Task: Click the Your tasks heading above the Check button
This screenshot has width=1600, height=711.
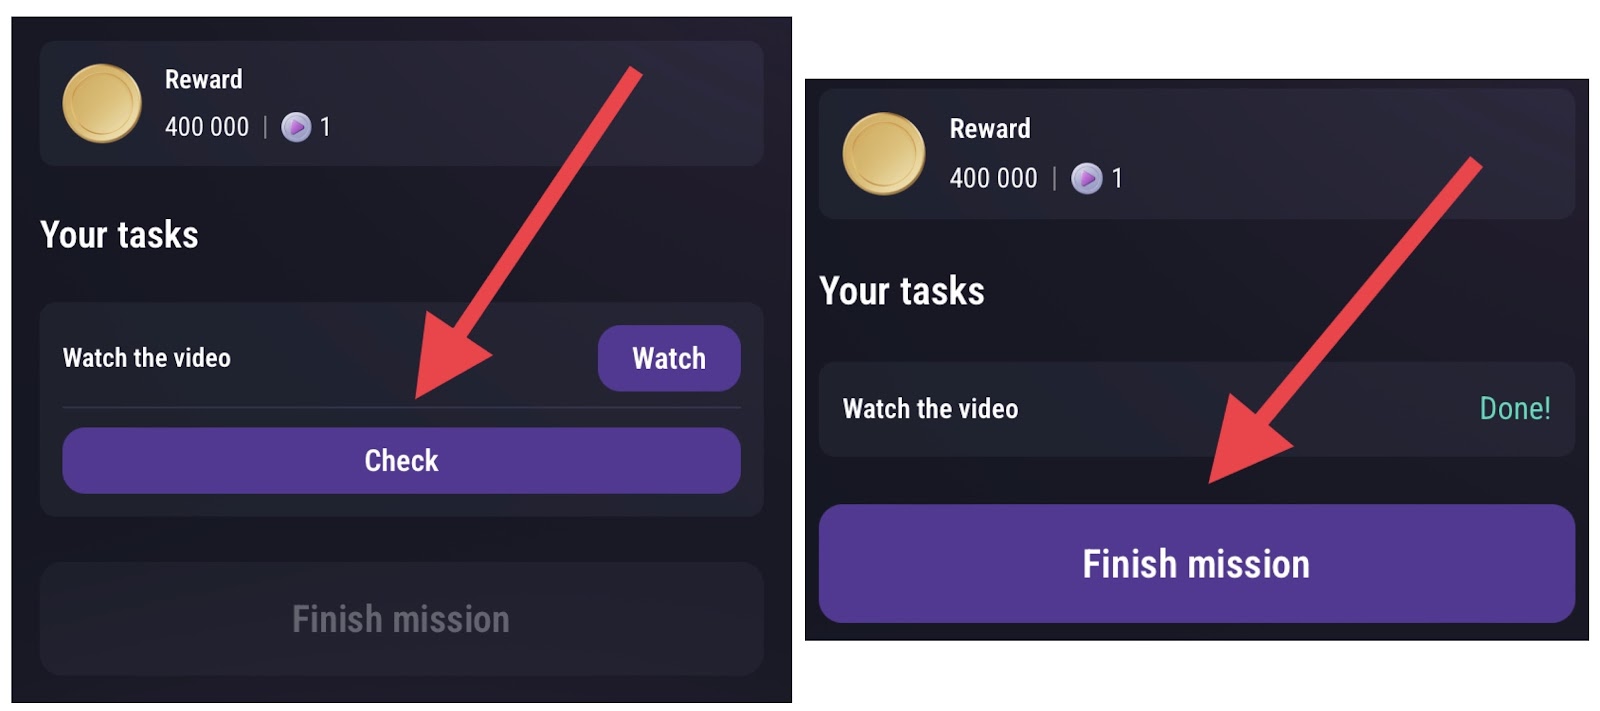Action: pyautogui.click(x=119, y=235)
